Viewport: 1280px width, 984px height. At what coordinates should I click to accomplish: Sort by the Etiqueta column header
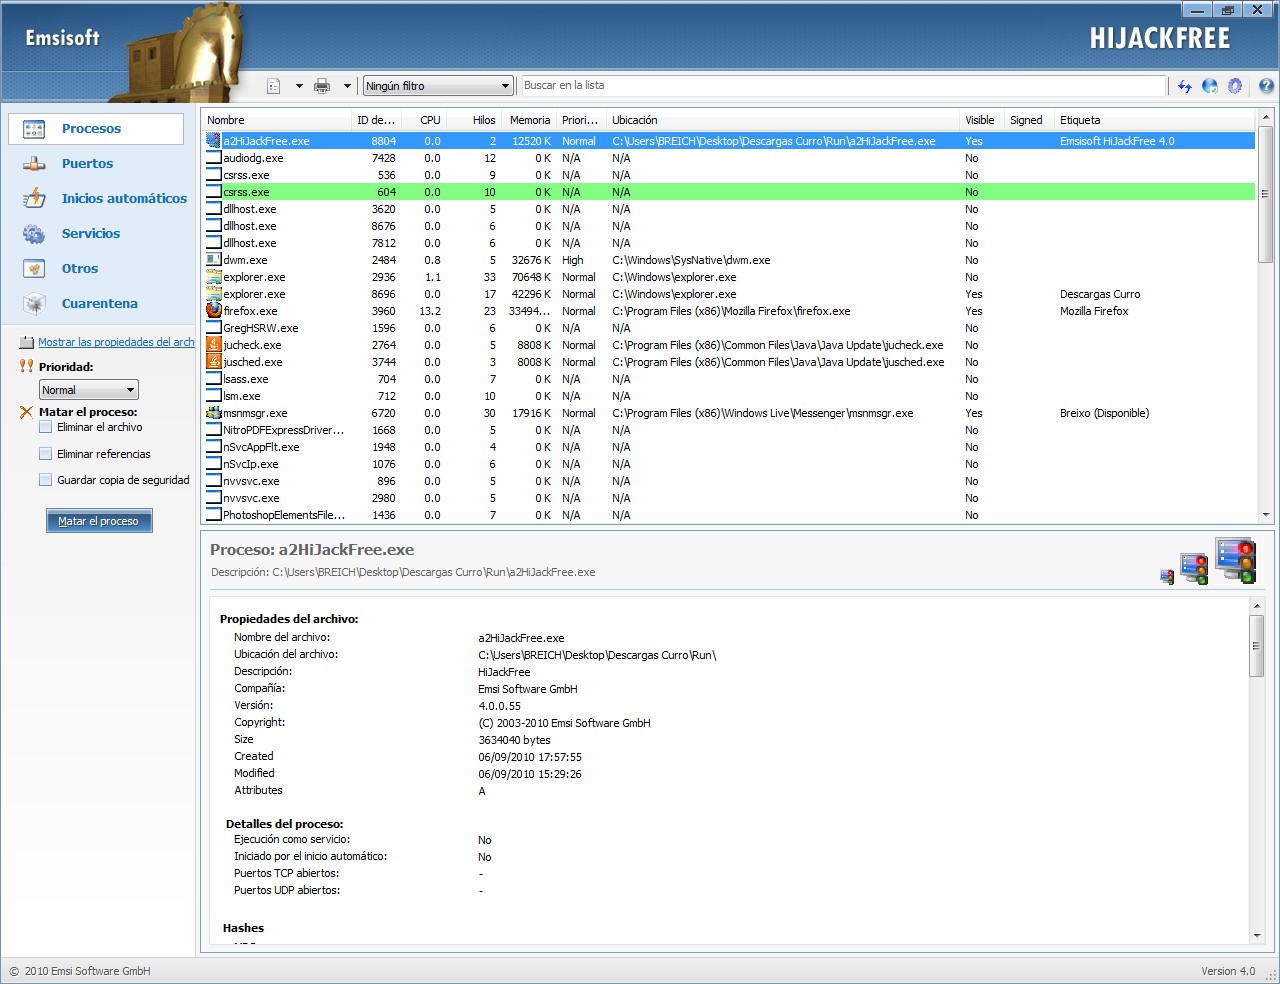tap(1155, 120)
